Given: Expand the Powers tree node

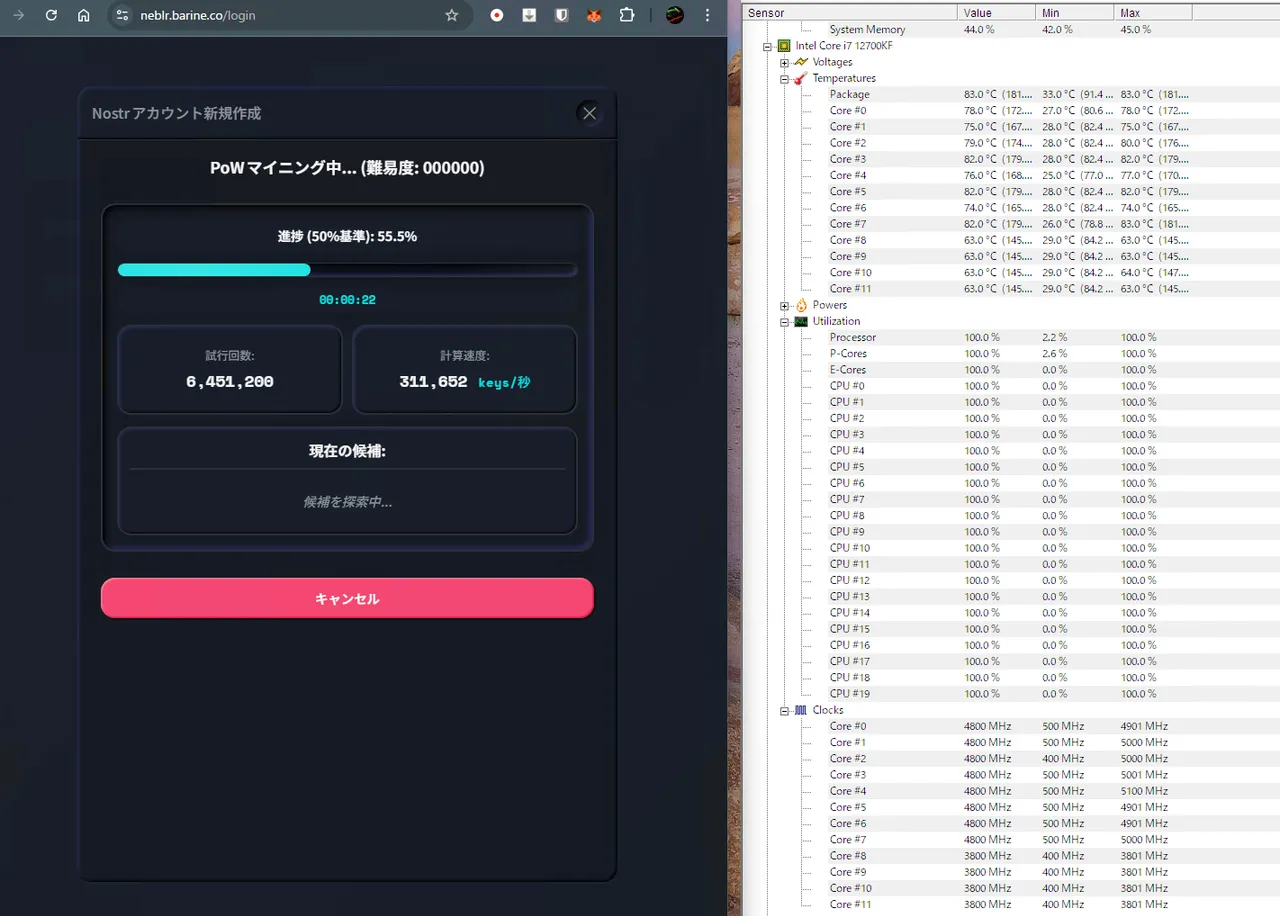Looking at the screenshot, I should point(785,305).
